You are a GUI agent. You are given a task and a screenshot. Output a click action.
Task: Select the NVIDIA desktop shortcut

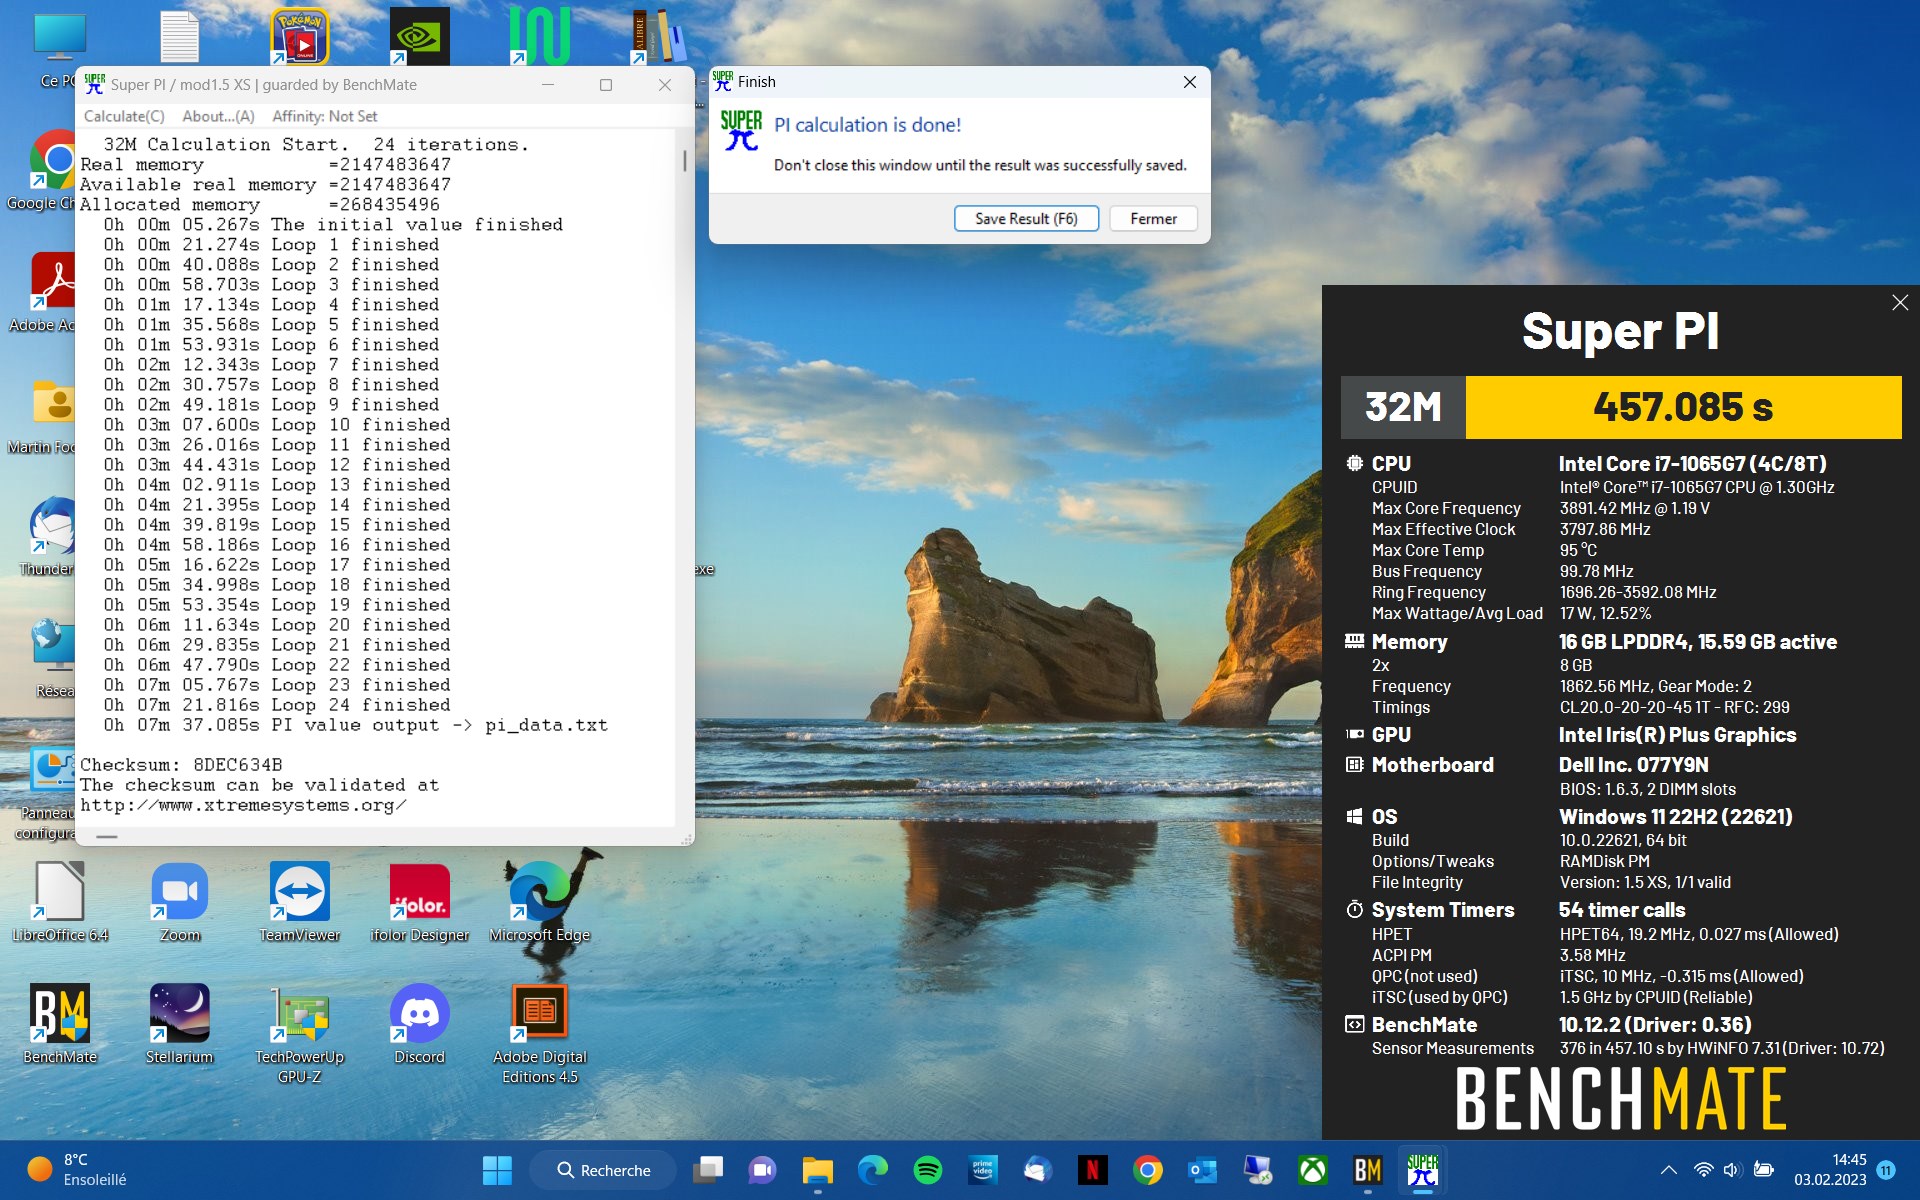click(420, 36)
